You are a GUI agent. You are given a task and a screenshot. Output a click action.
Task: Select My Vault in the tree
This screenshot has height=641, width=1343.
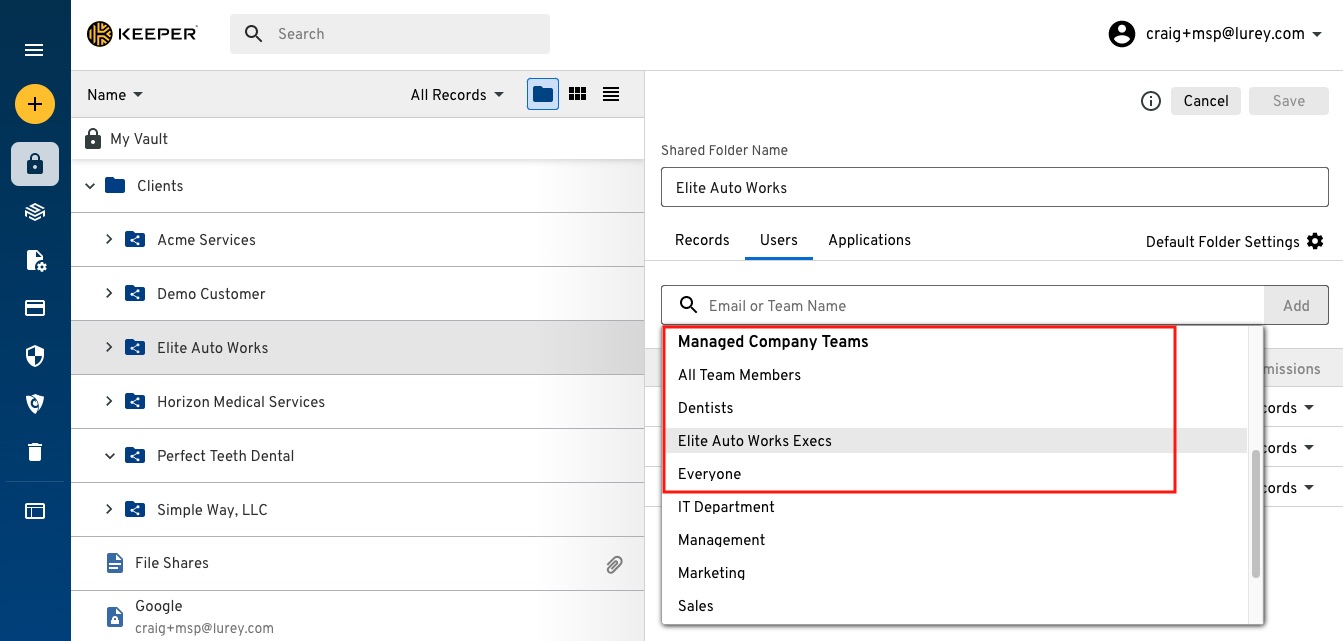click(x=139, y=139)
